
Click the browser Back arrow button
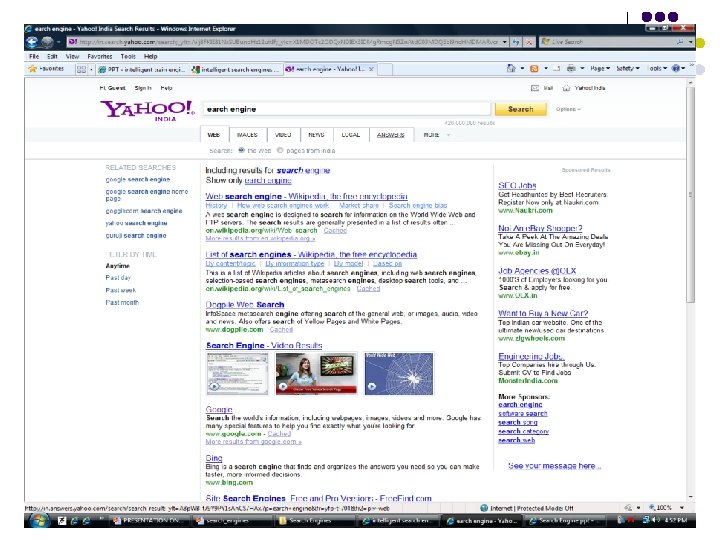[32, 42]
